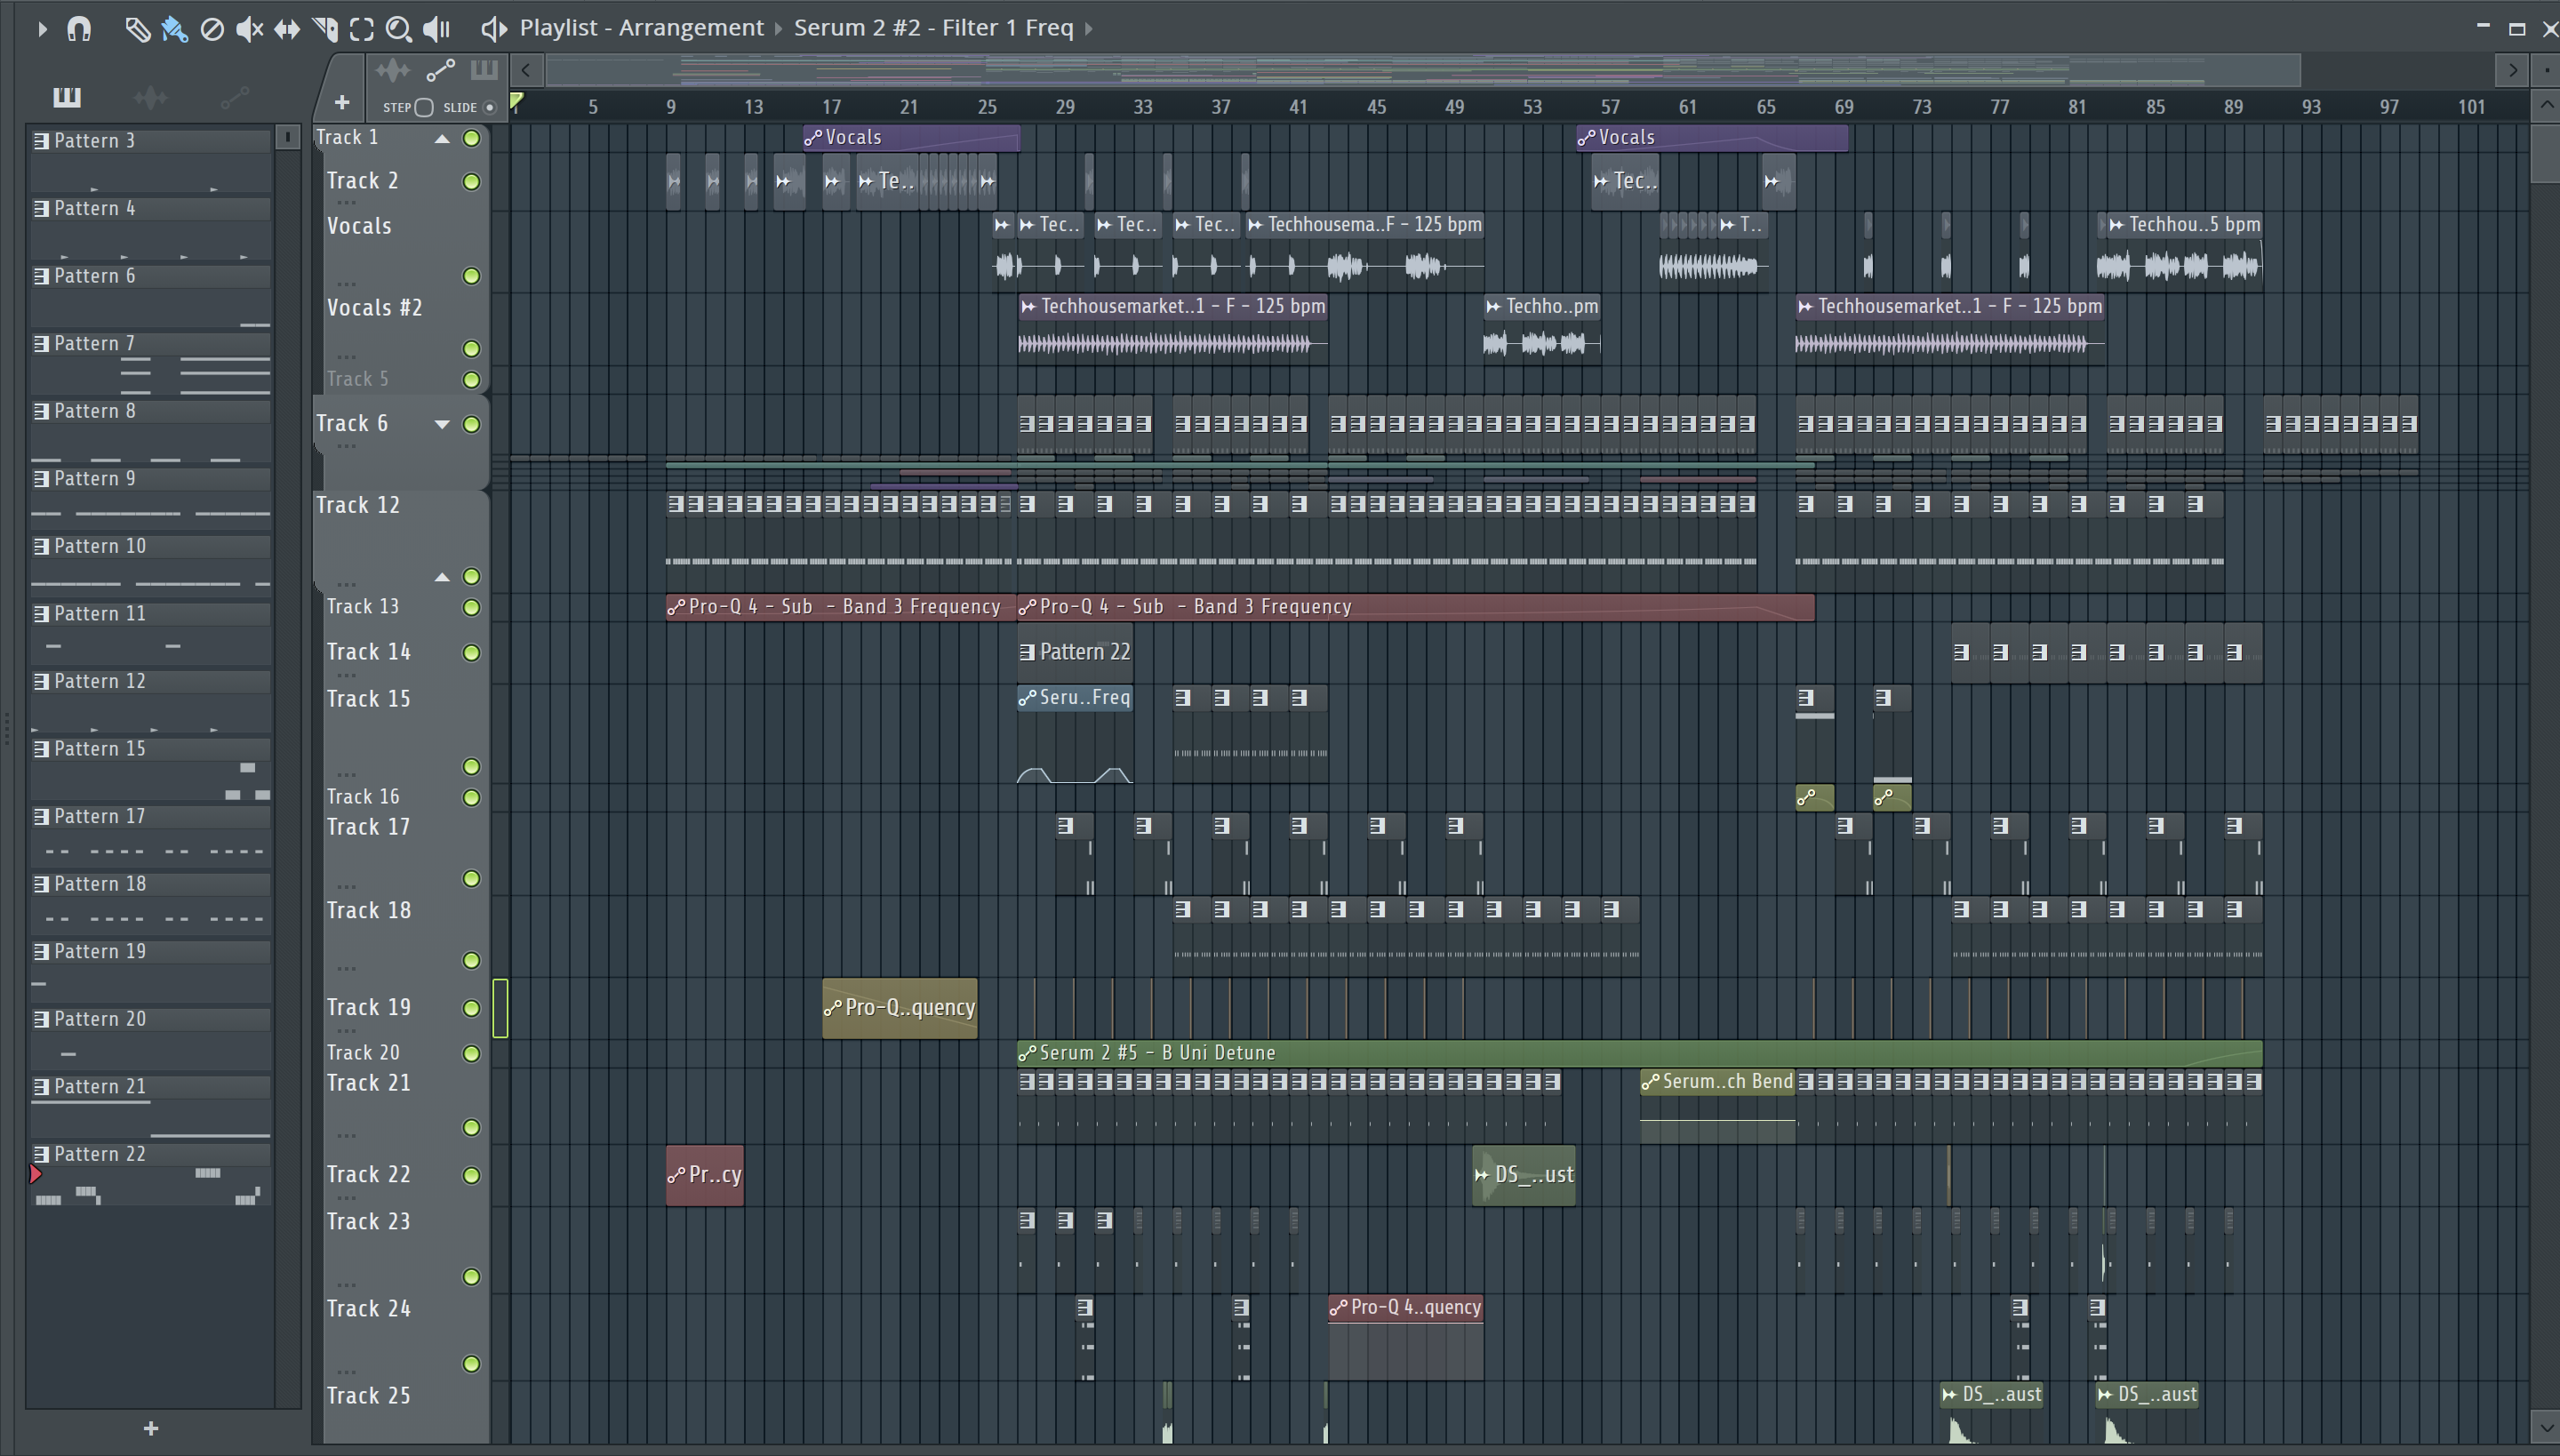Open the playlist options menu arrow
Image resolution: width=2560 pixels, height=1456 pixels.
click(x=41, y=29)
